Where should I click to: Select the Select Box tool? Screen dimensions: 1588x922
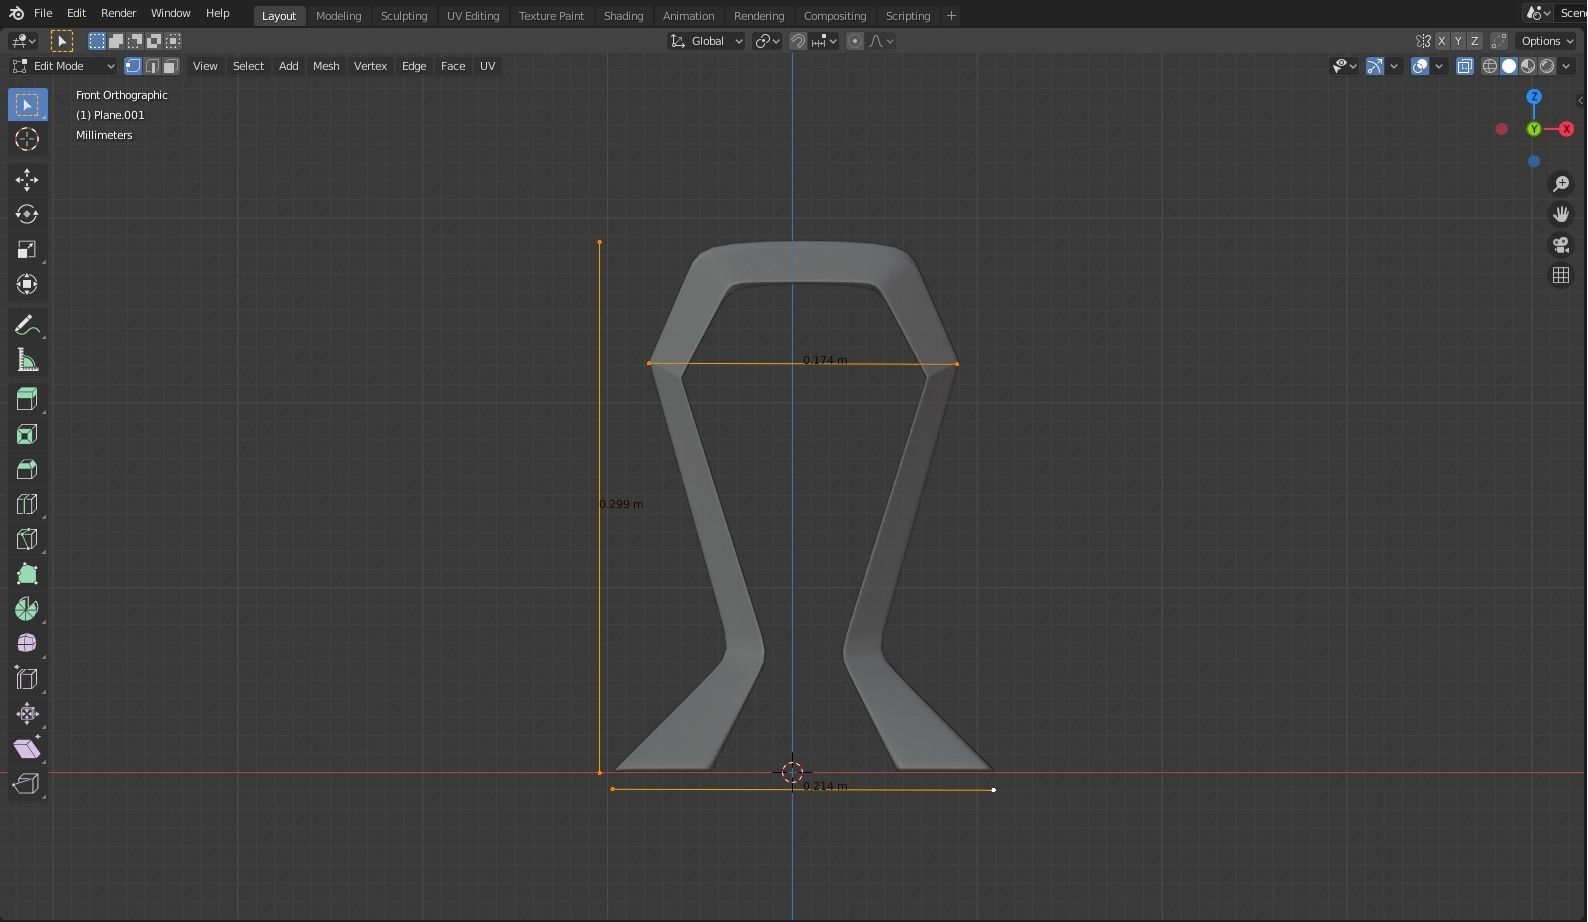27,105
